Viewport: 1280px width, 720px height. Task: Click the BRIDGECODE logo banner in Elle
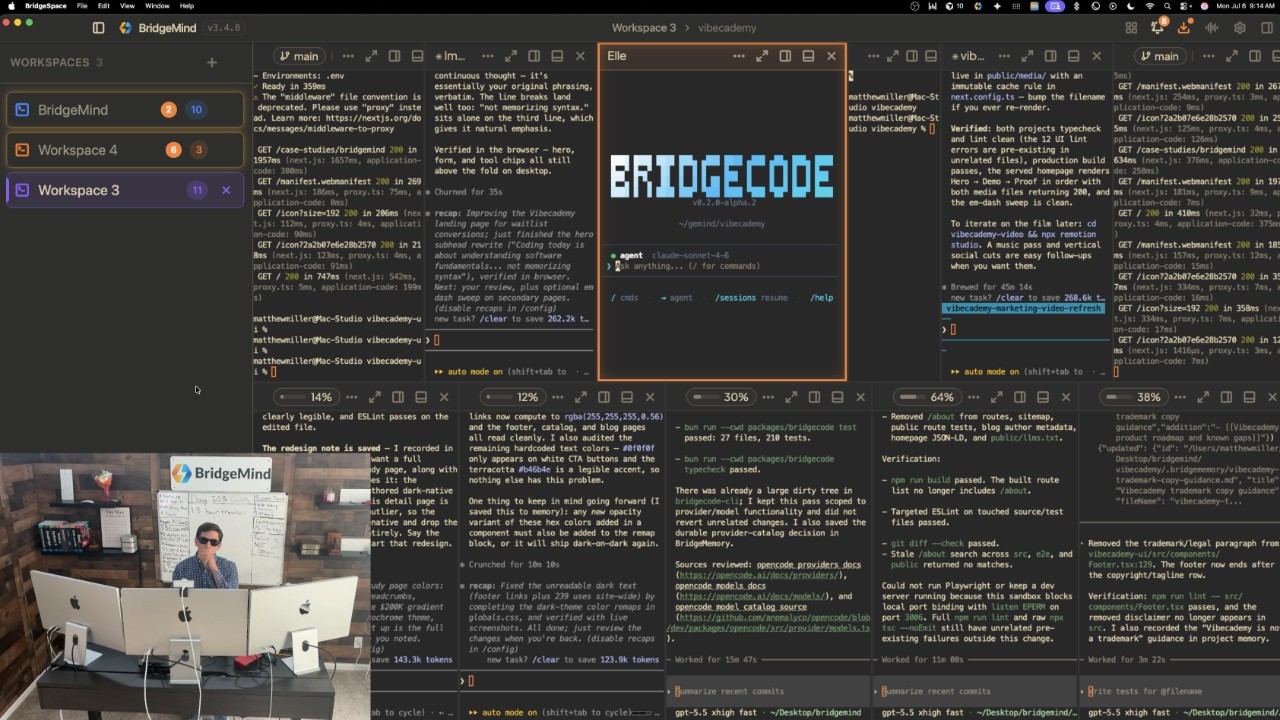[x=722, y=177]
